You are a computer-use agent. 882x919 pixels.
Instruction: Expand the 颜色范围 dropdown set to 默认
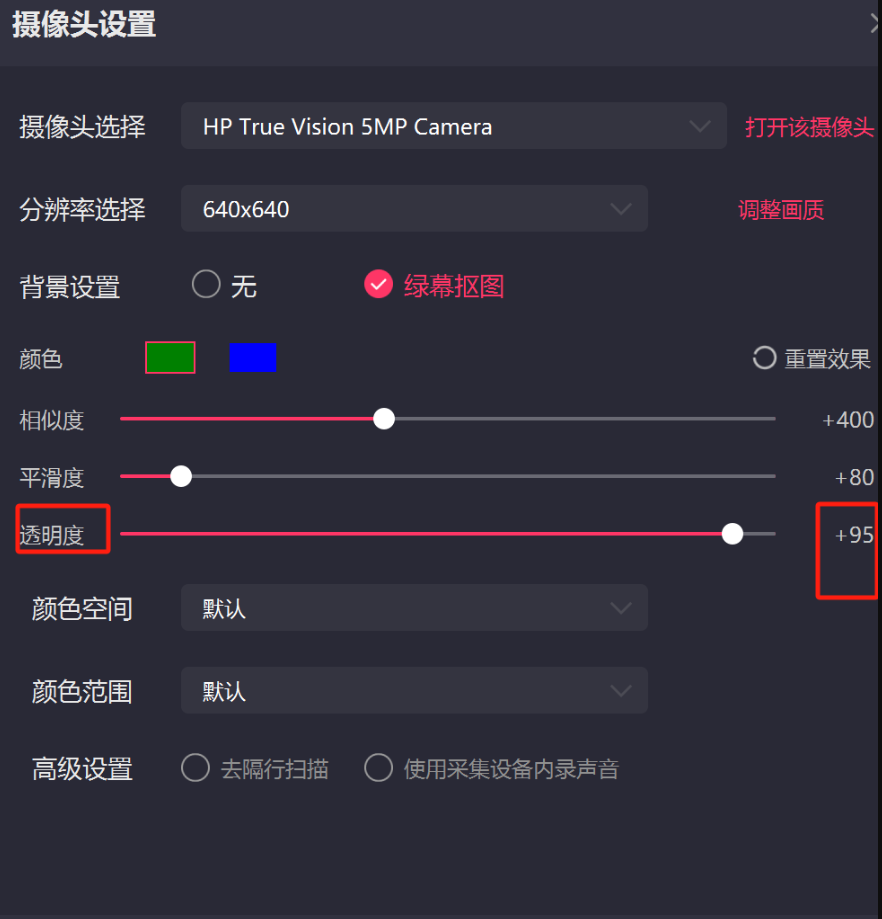414,690
